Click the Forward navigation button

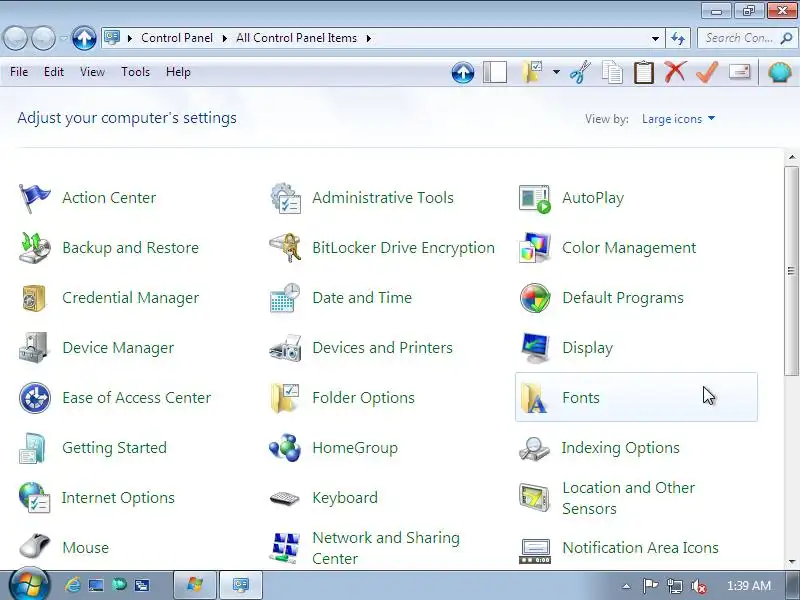44,38
